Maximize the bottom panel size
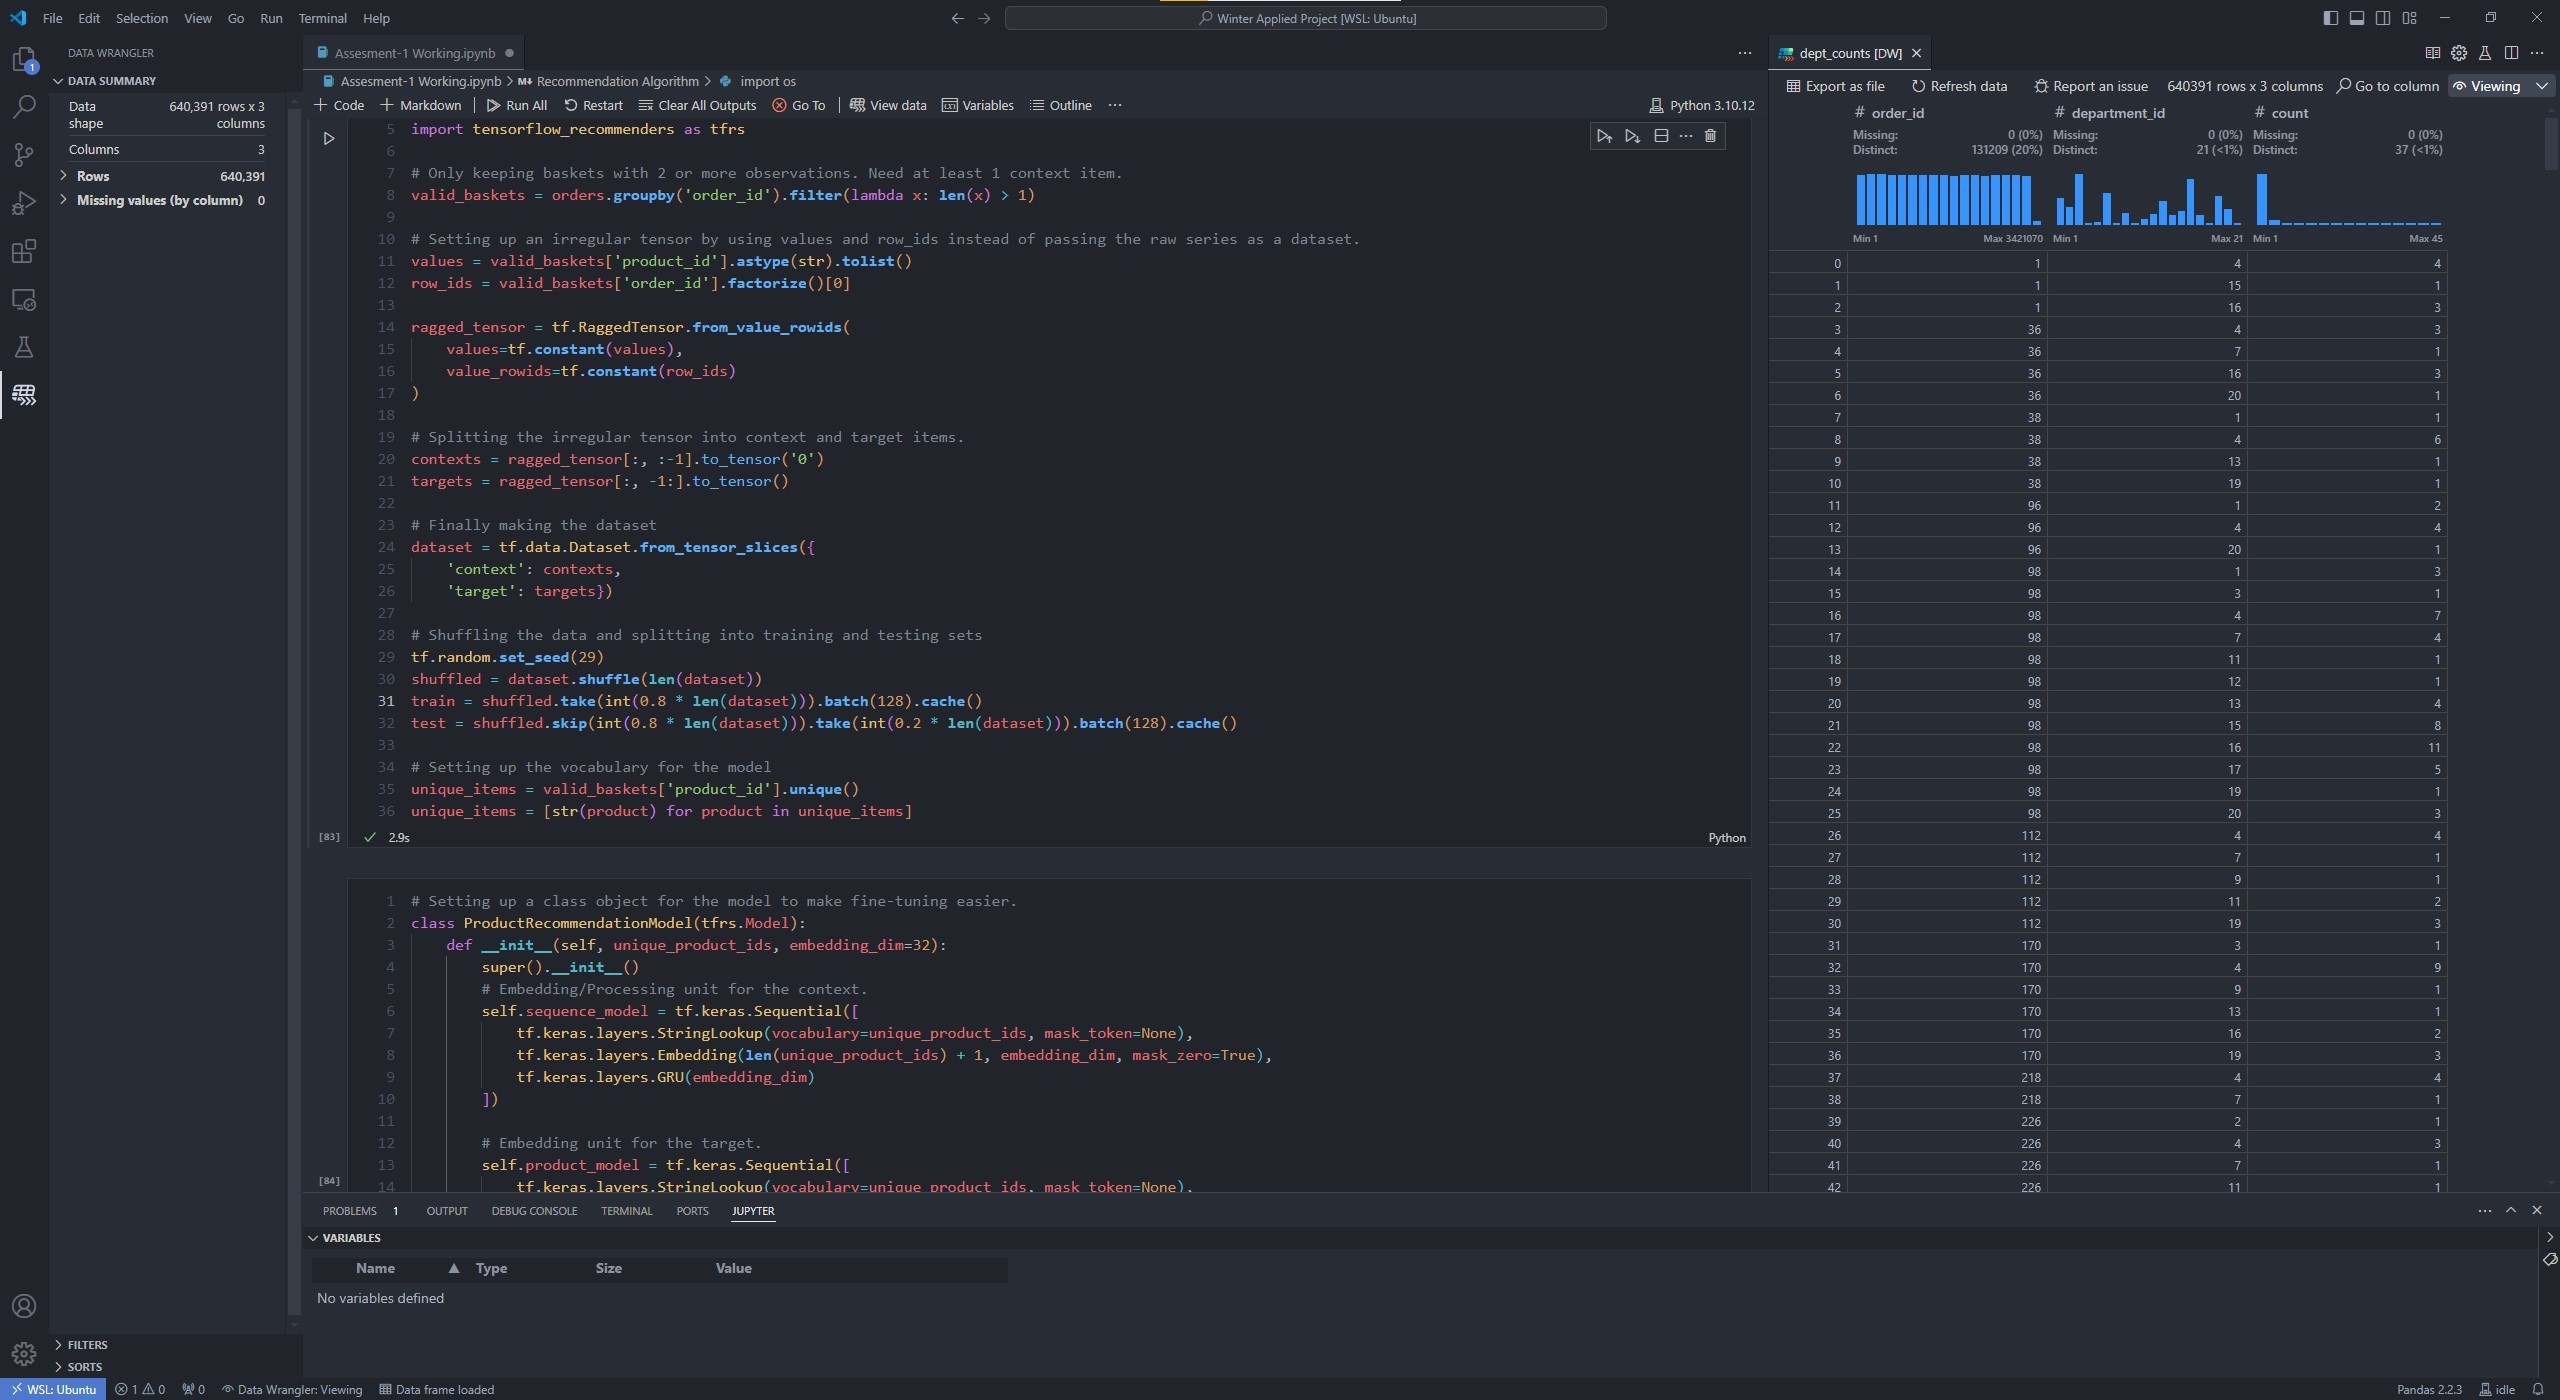This screenshot has height=1400, width=2560. [2511, 1210]
